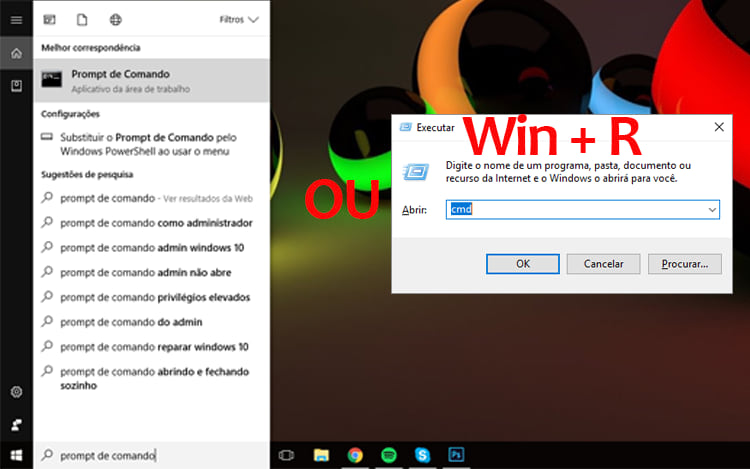750x469 pixels.
Task: Expand the Abrir combo box dropdown arrow
Action: pos(712,209)
